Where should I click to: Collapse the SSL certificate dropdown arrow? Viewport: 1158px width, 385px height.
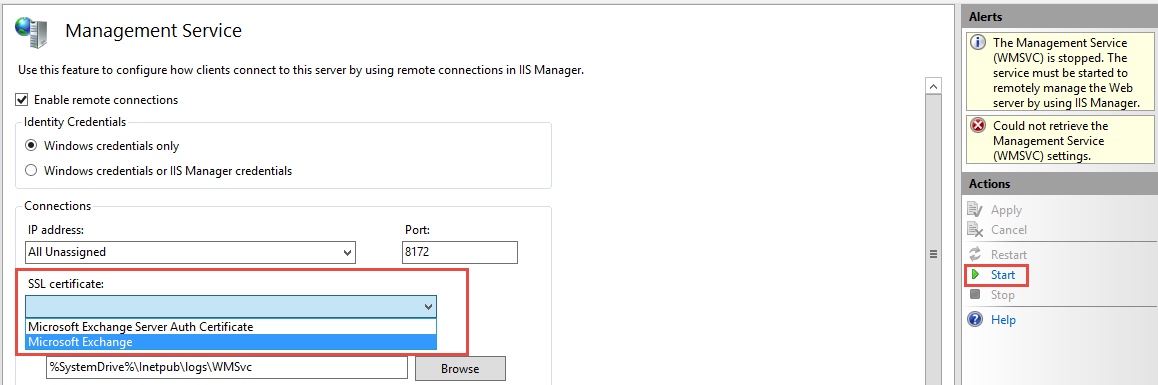coord(427,307)
